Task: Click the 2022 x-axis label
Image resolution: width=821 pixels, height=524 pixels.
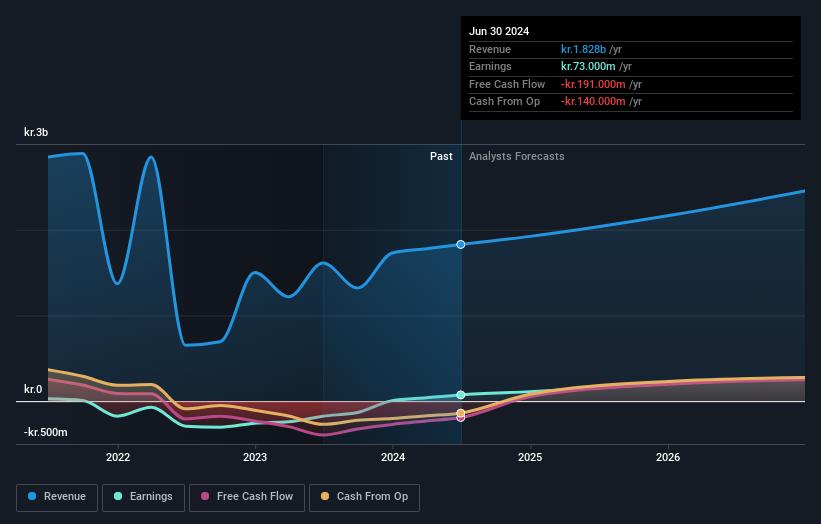Action: tap(118, 457)
